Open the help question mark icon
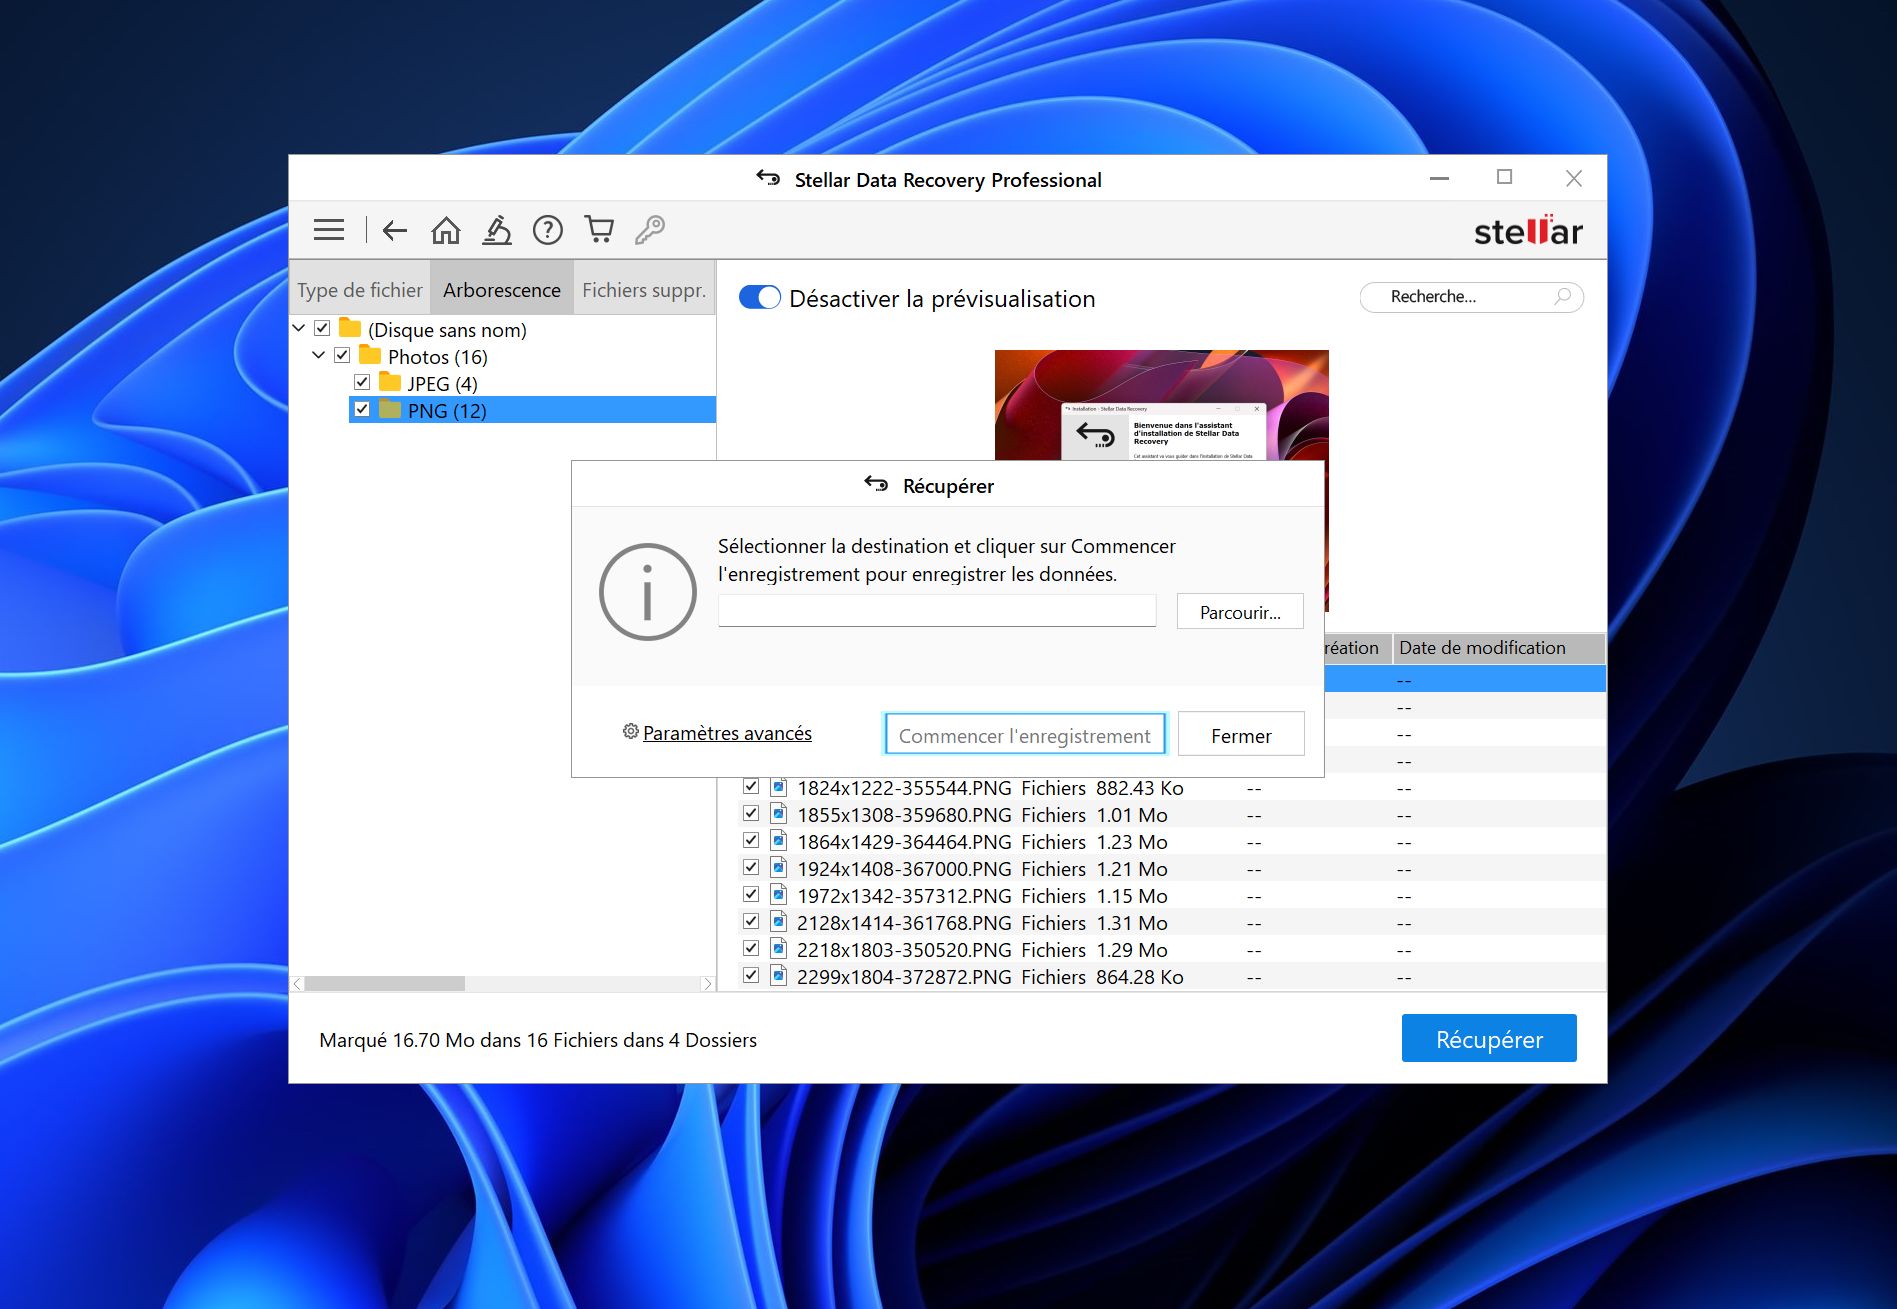Viewport: 1897px width, 1309px height. 547,230
